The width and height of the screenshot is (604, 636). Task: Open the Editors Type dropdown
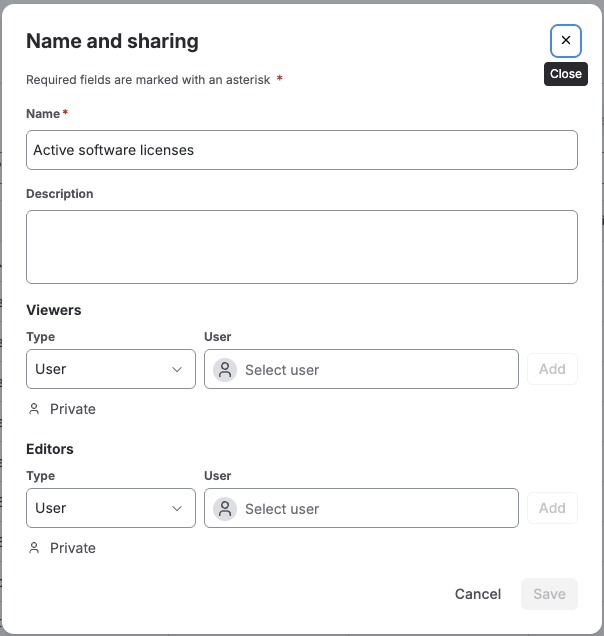[111, 508]
